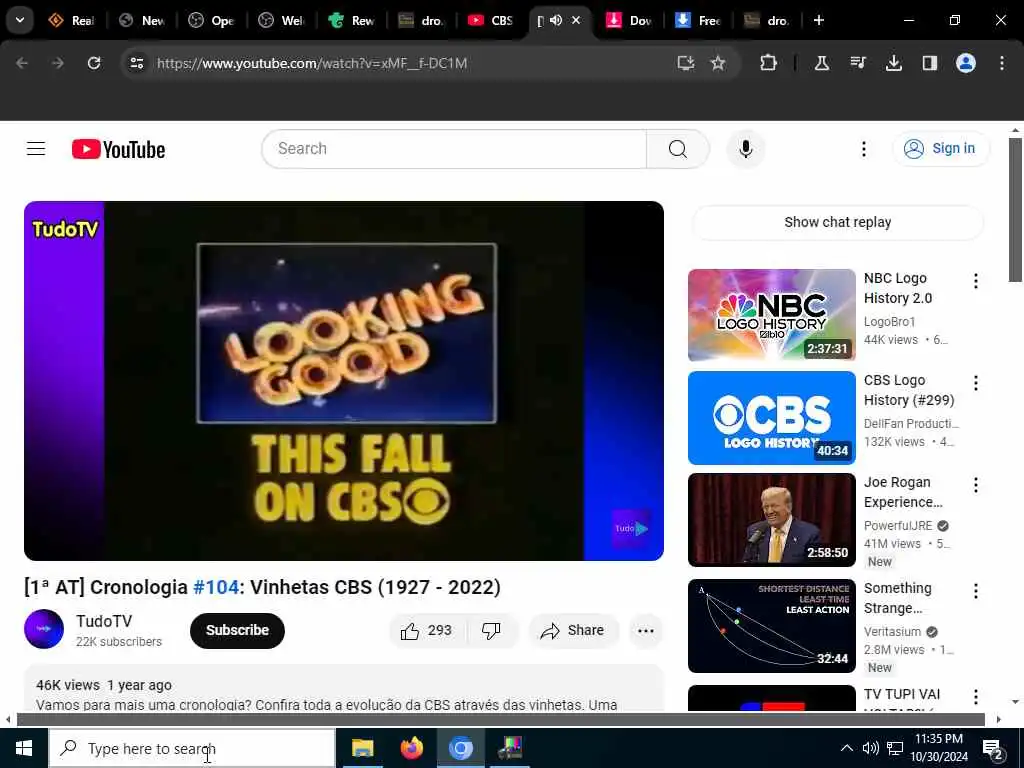Open the TudoTV channel name link
Viewport: 1024px width, 768px height.
[x=103, y=621]
